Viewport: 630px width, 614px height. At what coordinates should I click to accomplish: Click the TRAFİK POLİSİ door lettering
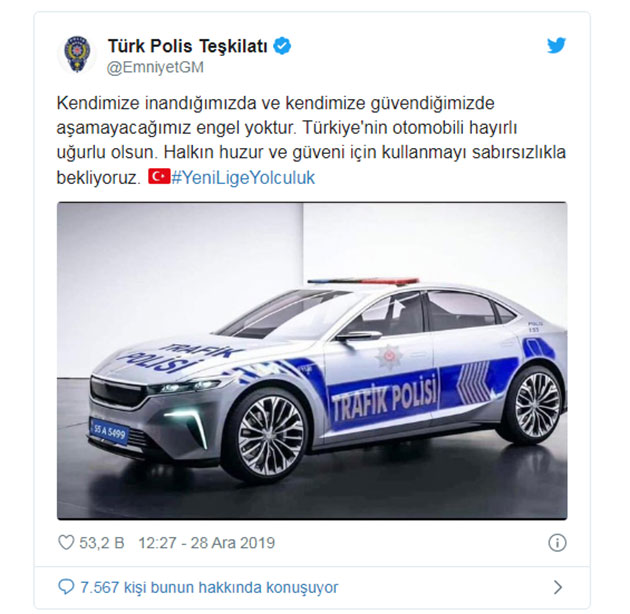[x=384, y=398]
